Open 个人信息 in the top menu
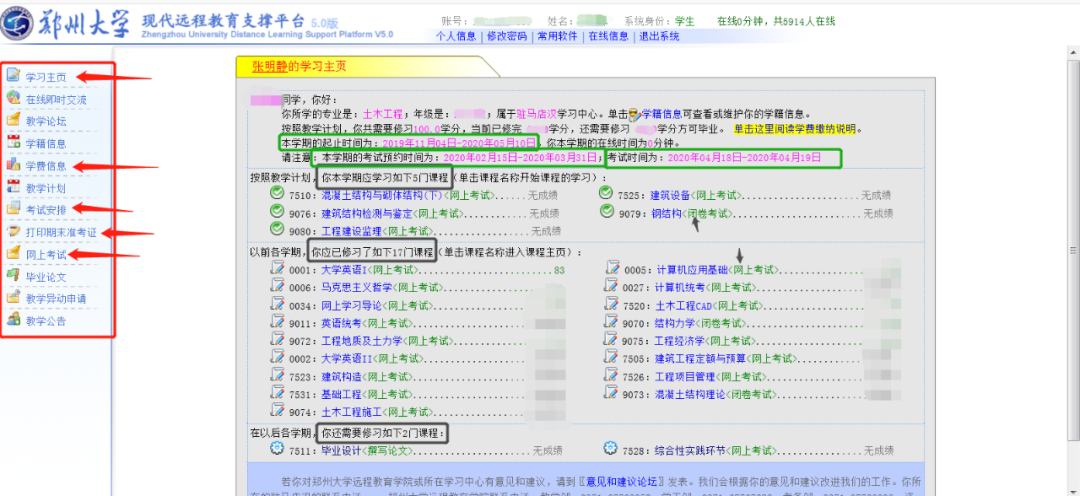The width and height of the screenshot is (1080, 496). (x=456, y=36)
